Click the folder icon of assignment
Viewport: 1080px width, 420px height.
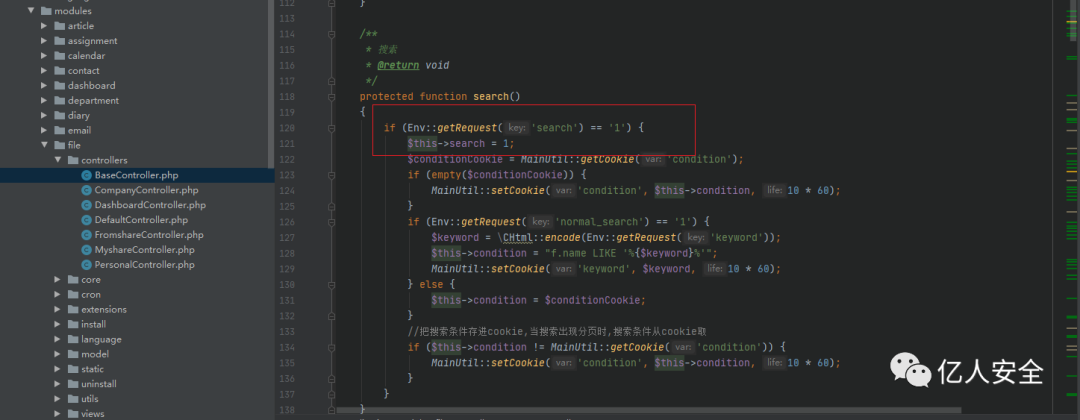coord(59,41)
